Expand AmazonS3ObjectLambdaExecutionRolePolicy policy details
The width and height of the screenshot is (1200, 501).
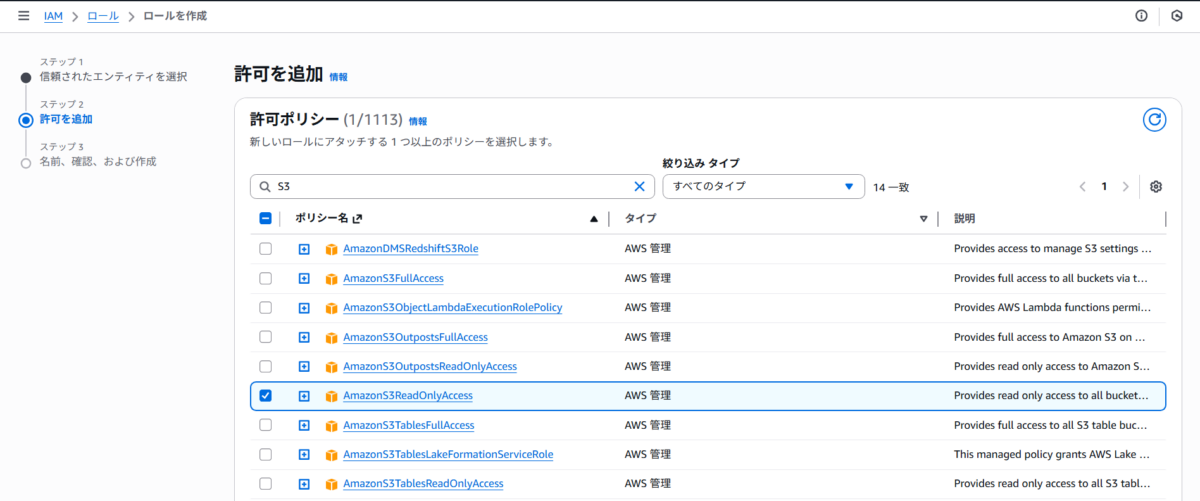[304, 308]
